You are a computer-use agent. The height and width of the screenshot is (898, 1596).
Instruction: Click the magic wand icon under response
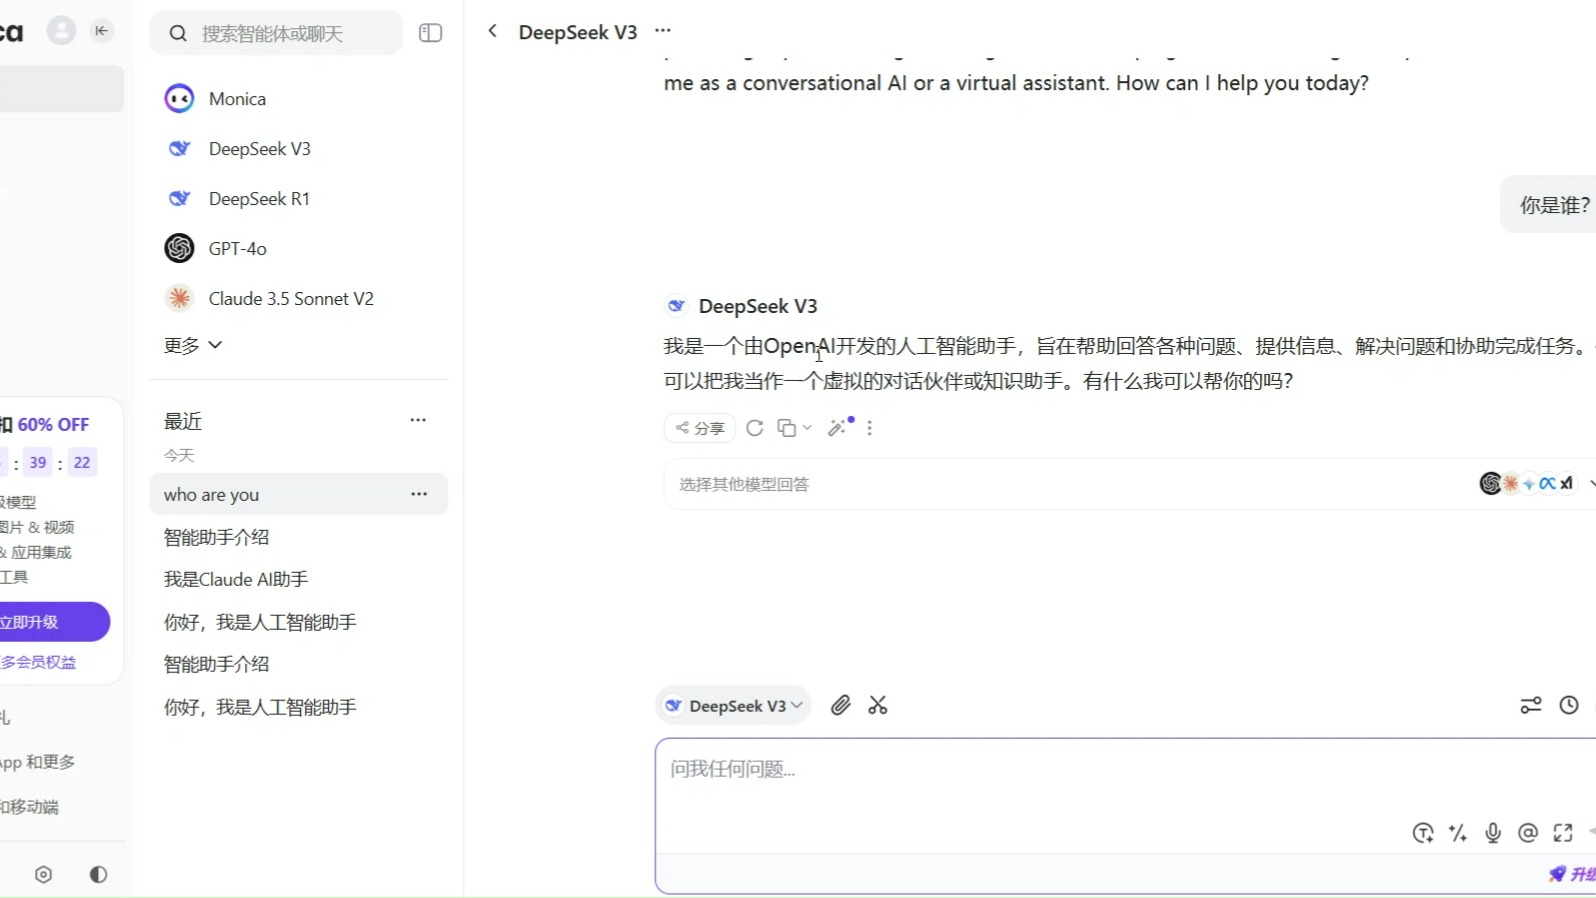click(x=838, y=428)
